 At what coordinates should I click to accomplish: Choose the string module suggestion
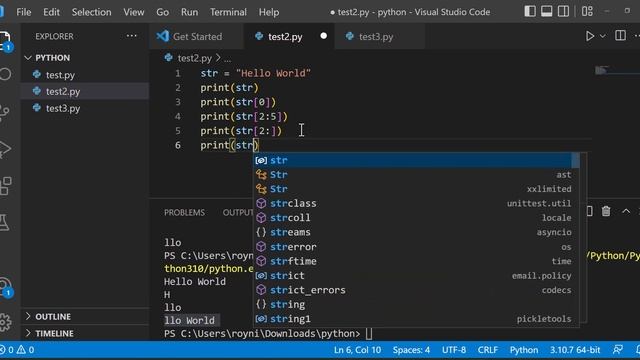[416, 304]
